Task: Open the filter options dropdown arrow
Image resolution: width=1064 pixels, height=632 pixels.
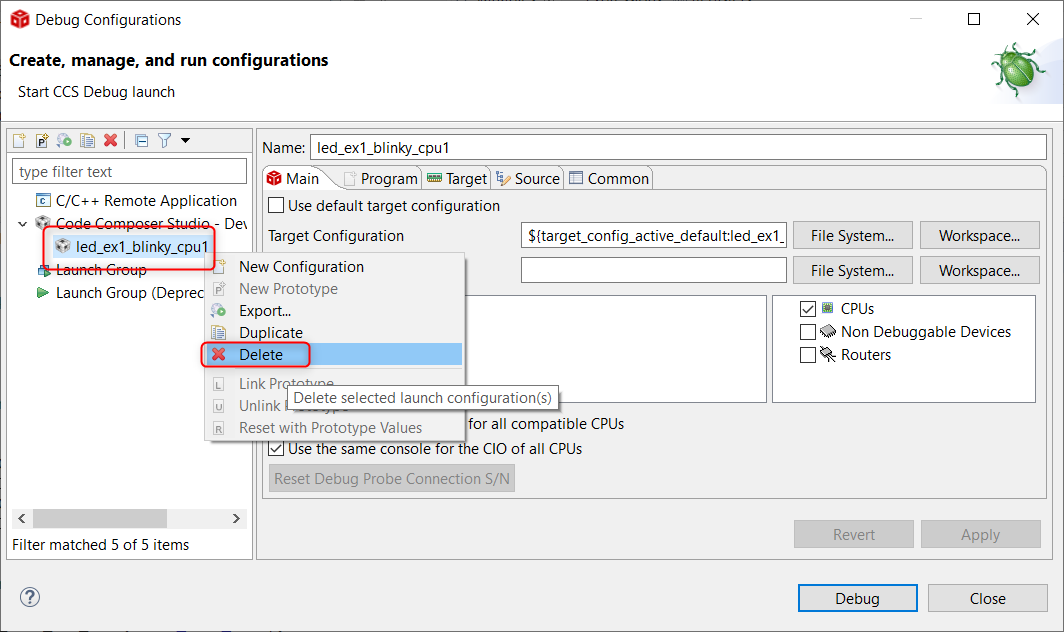Action: (185, 141)
